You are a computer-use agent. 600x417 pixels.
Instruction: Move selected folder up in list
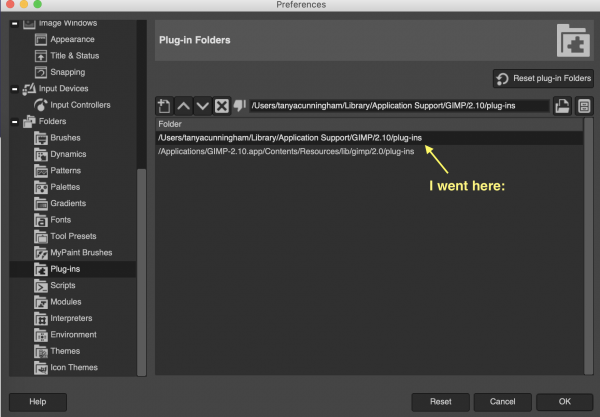[184, 106]
